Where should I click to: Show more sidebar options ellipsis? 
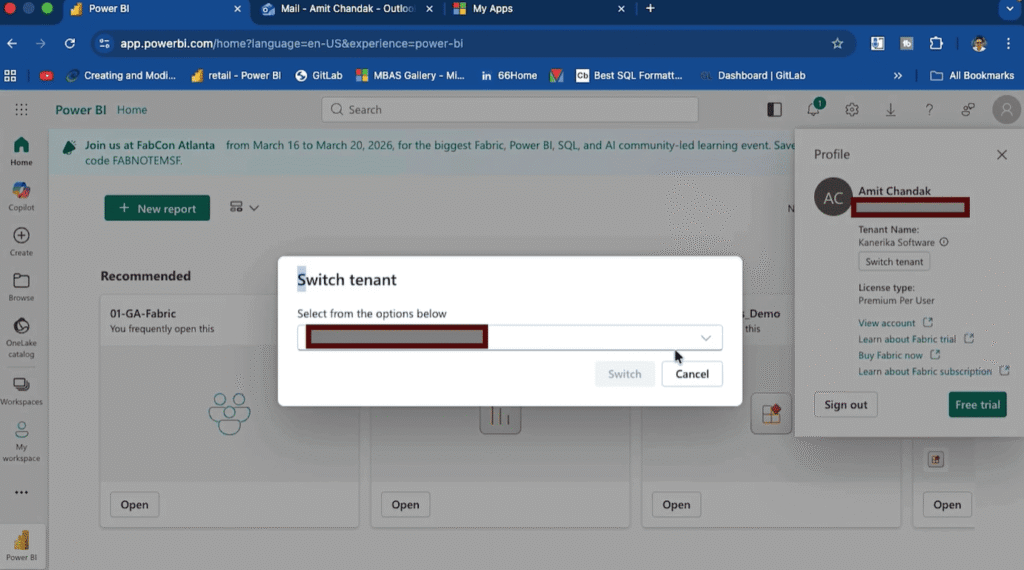[x=21, y=492]
